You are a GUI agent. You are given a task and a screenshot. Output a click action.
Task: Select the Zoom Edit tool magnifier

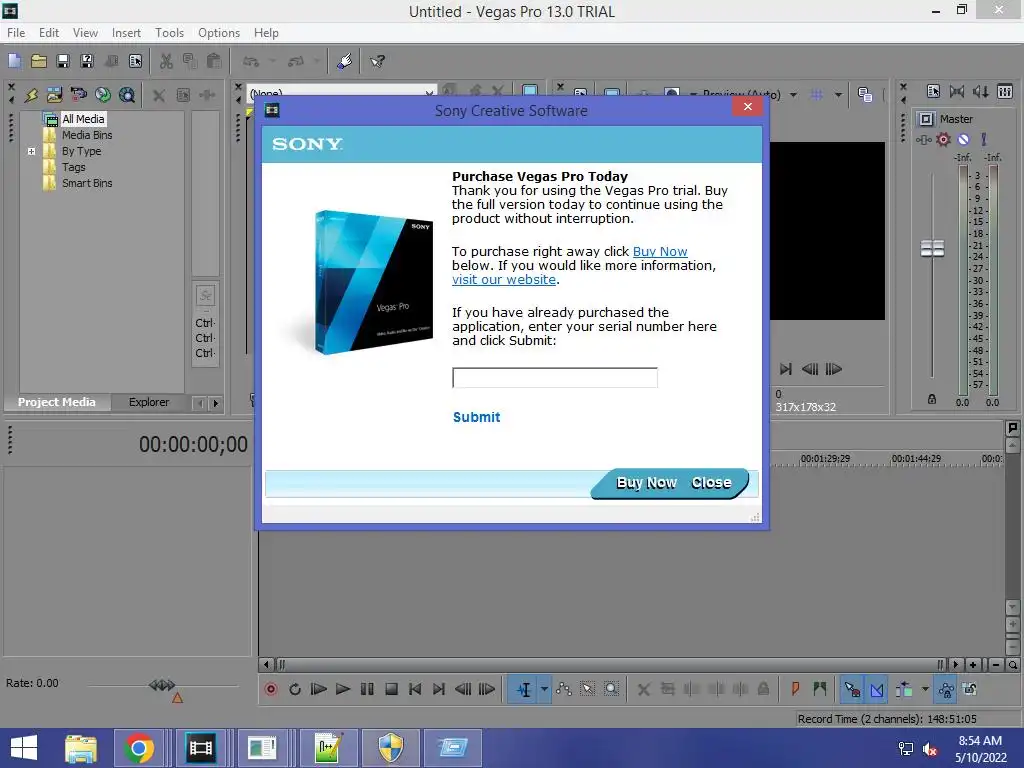click(x=611, y=689)
